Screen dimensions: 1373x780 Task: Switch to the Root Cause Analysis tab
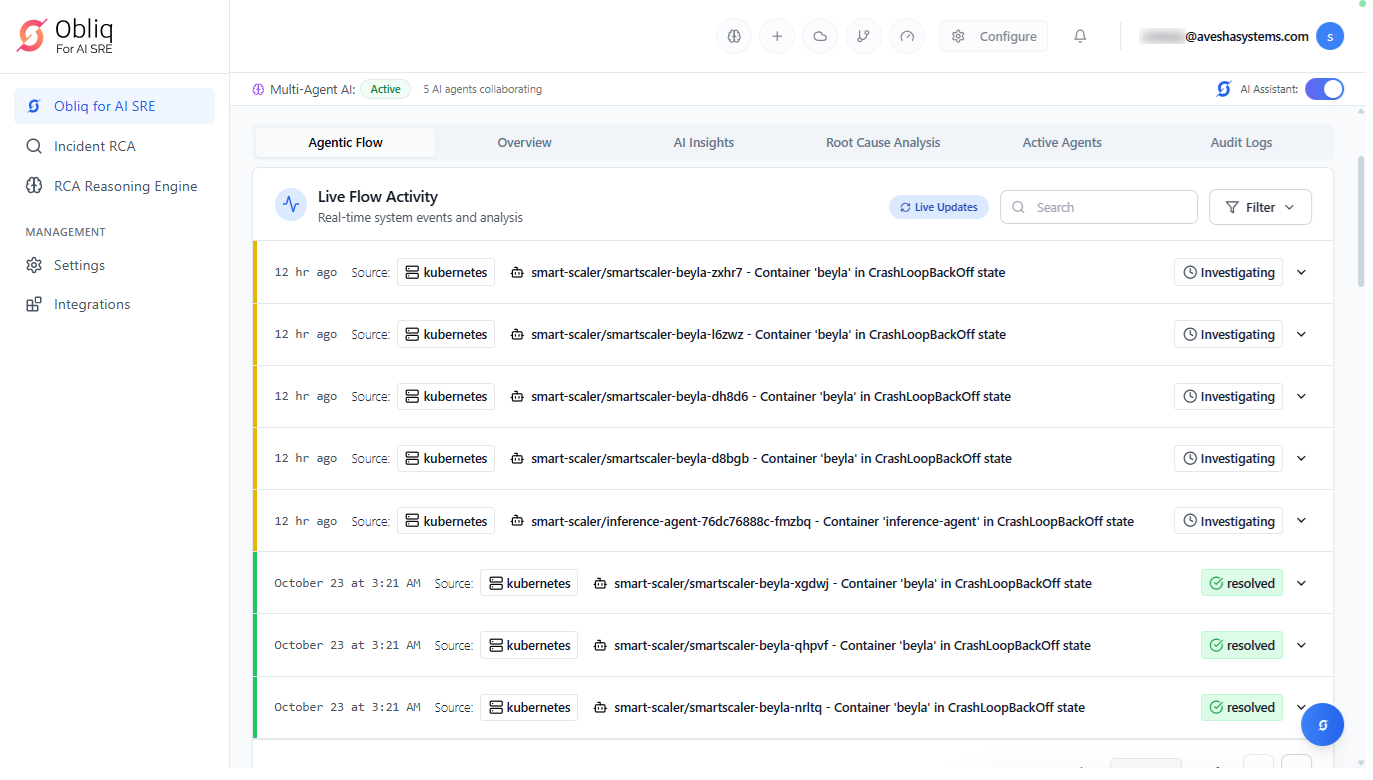pyautogui.click(x=882, y=143)
